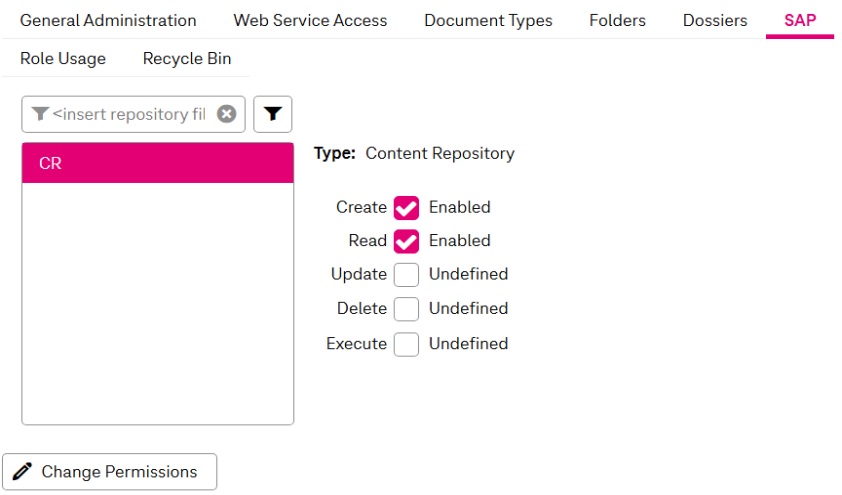Viewport: 842px width, 495px height.
Task: Select the SAP tab
Action: pyautogui.click(x=800, y=20)
